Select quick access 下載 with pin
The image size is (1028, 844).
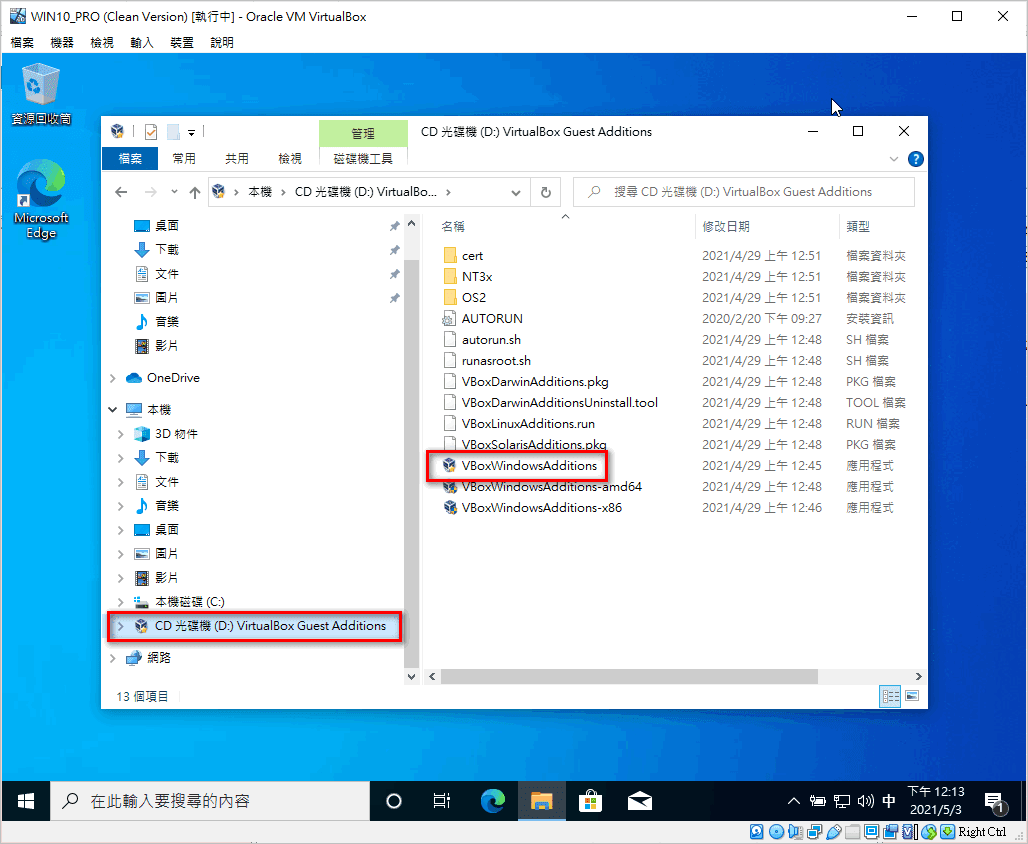[x=267, y=250]
